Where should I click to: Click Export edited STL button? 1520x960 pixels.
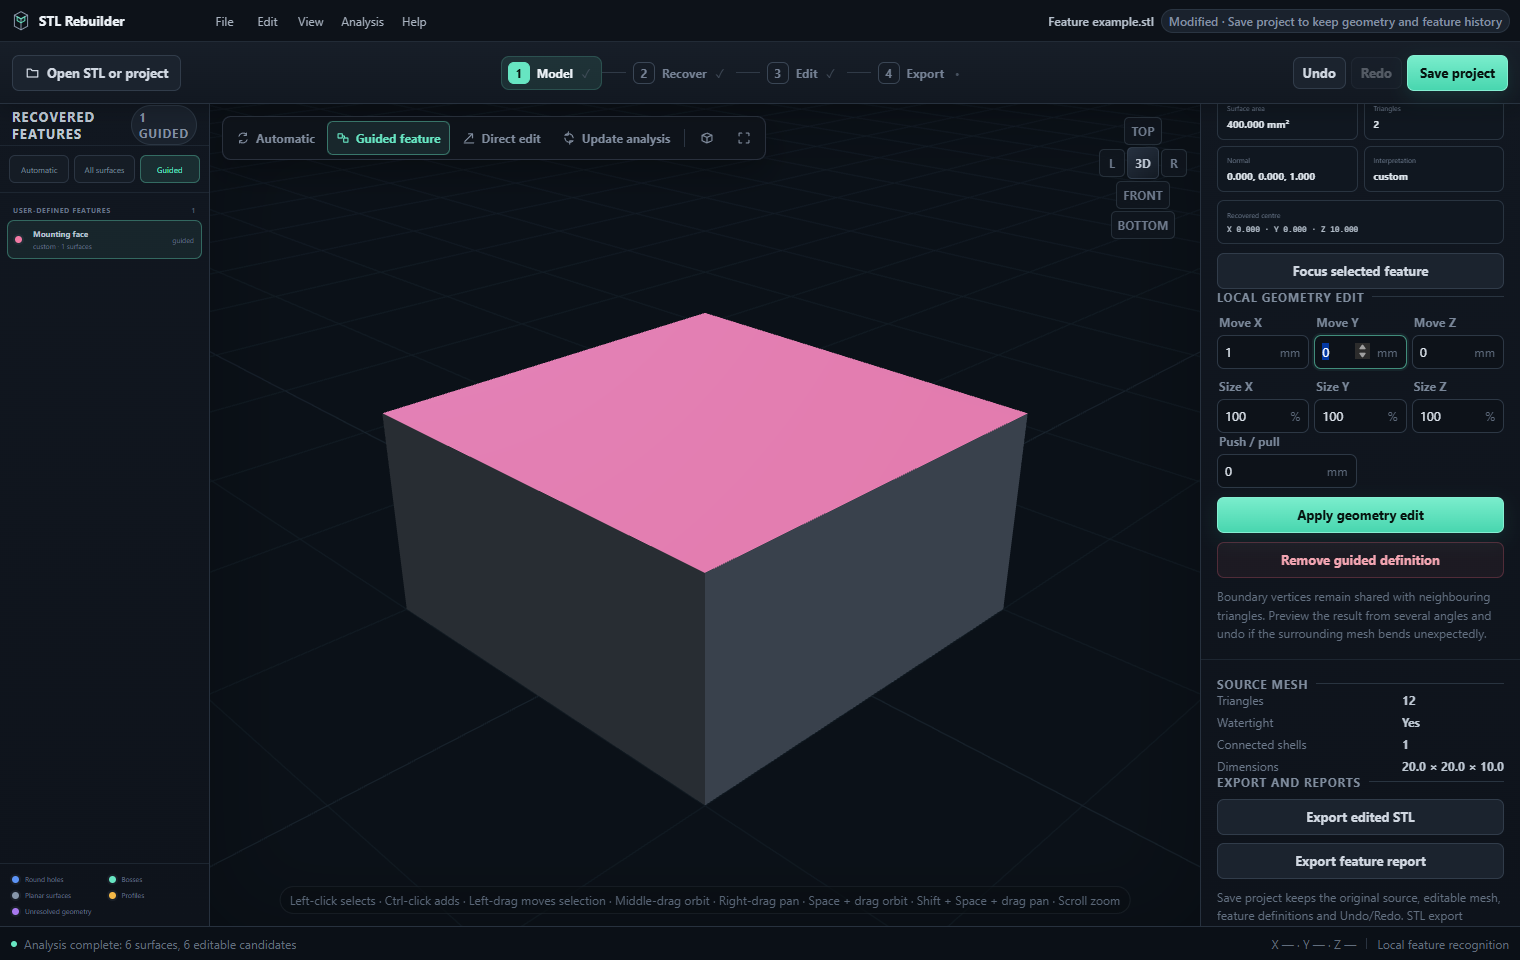click(1360, 817)
